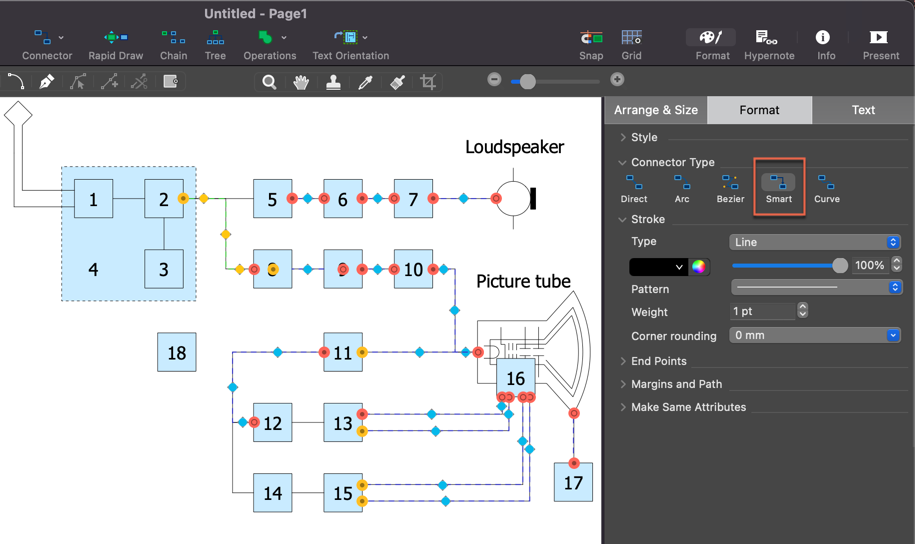Open the black stroke color swatch

[658, 267]
